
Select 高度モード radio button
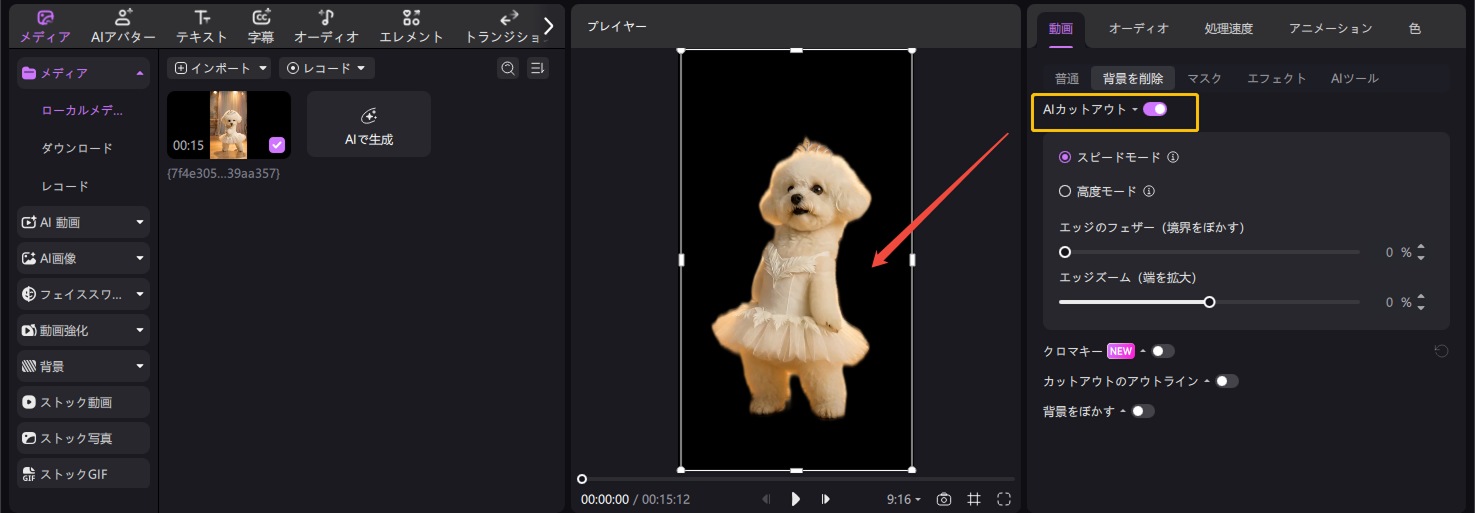pyautogui.click(x=1065, y=191)
